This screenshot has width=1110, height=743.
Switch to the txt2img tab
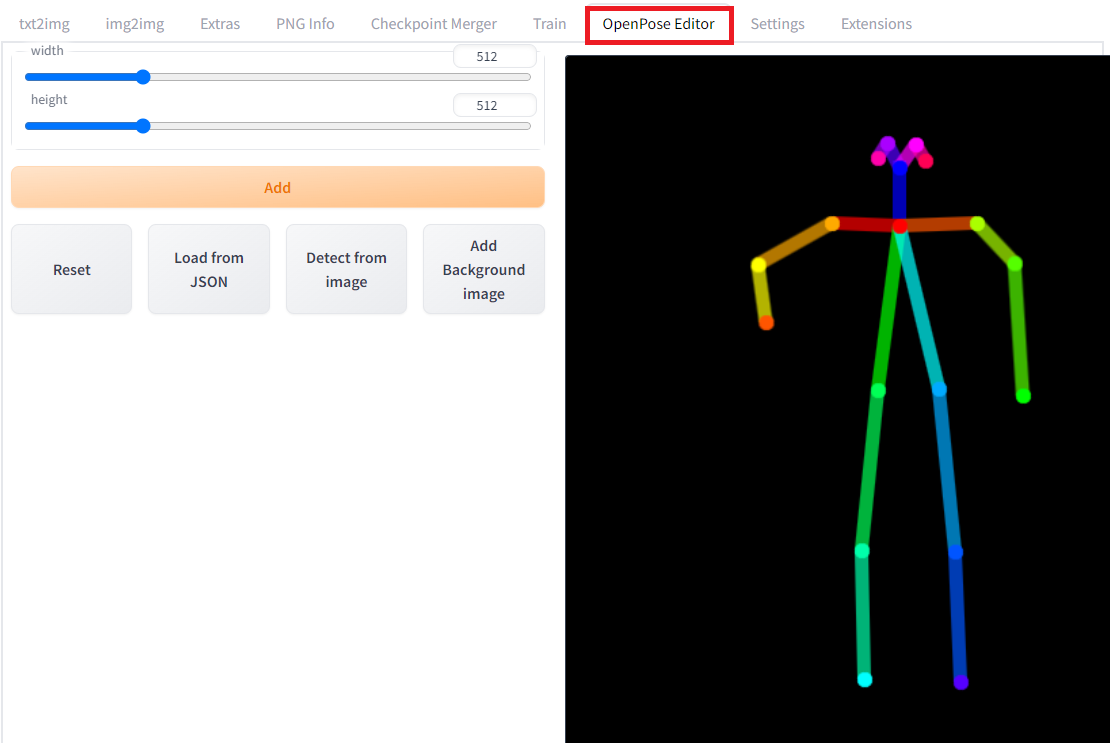44,23
